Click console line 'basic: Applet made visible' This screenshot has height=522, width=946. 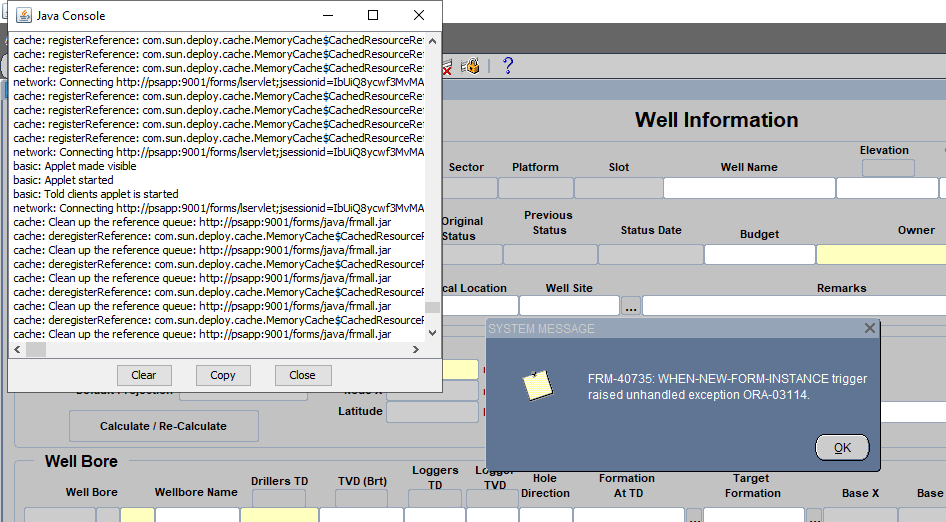tap(75, 167)
